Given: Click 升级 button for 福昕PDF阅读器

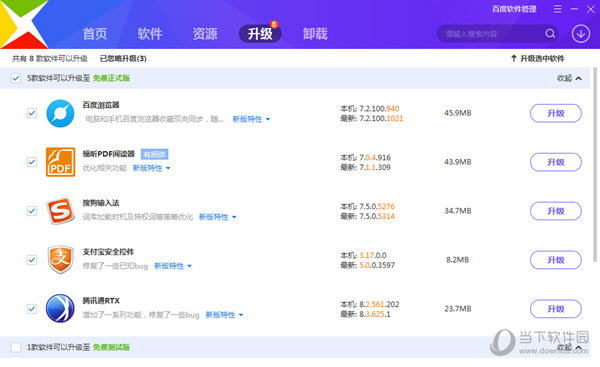Looking at the screenshot, I should point(556,162).
